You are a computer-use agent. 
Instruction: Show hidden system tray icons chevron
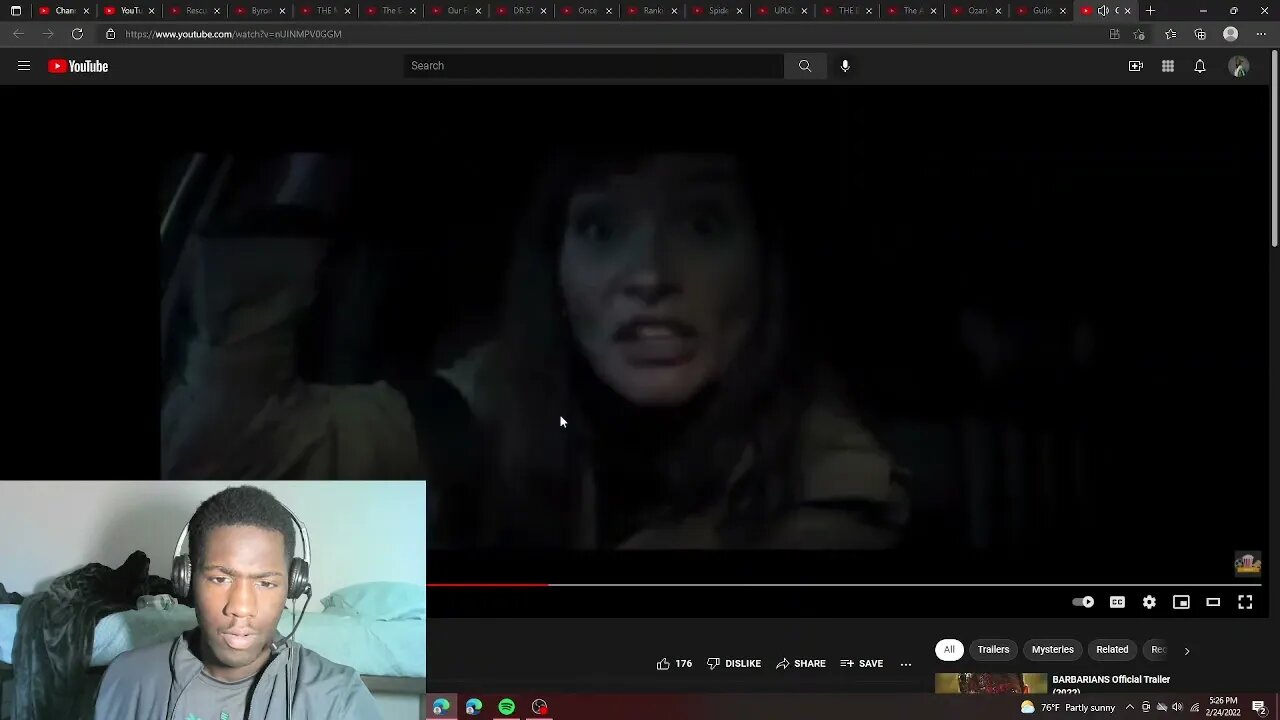coord(1130,707)
